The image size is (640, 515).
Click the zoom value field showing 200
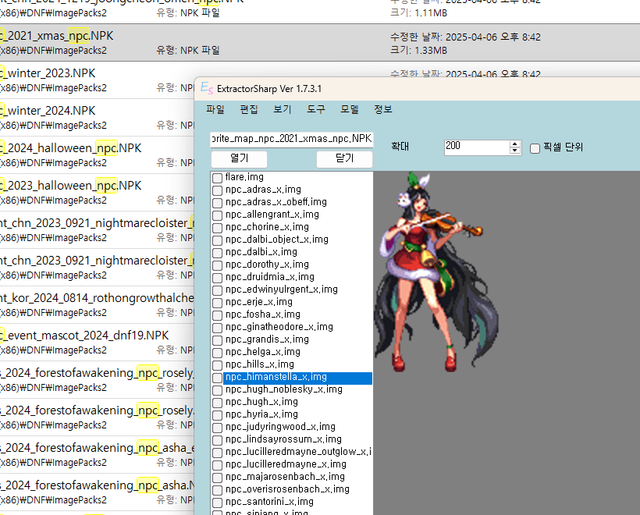(x=475, y=147)
